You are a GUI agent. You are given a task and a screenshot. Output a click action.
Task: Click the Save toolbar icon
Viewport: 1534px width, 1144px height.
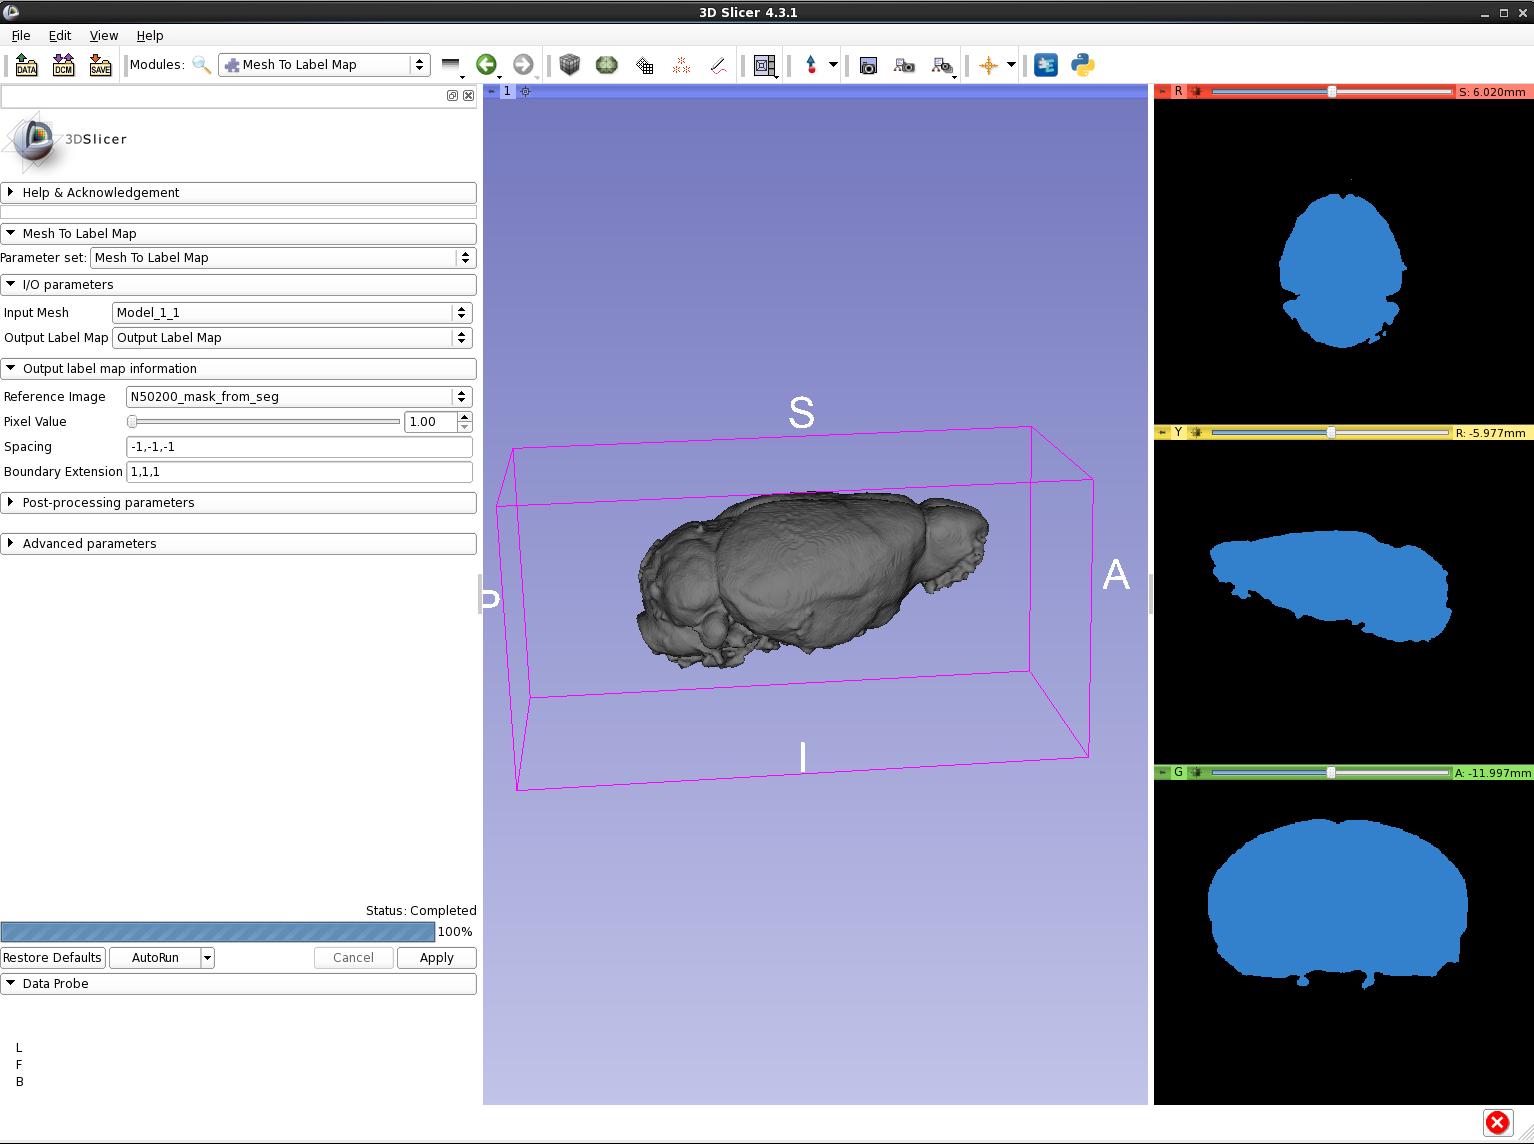click(100, 65)
